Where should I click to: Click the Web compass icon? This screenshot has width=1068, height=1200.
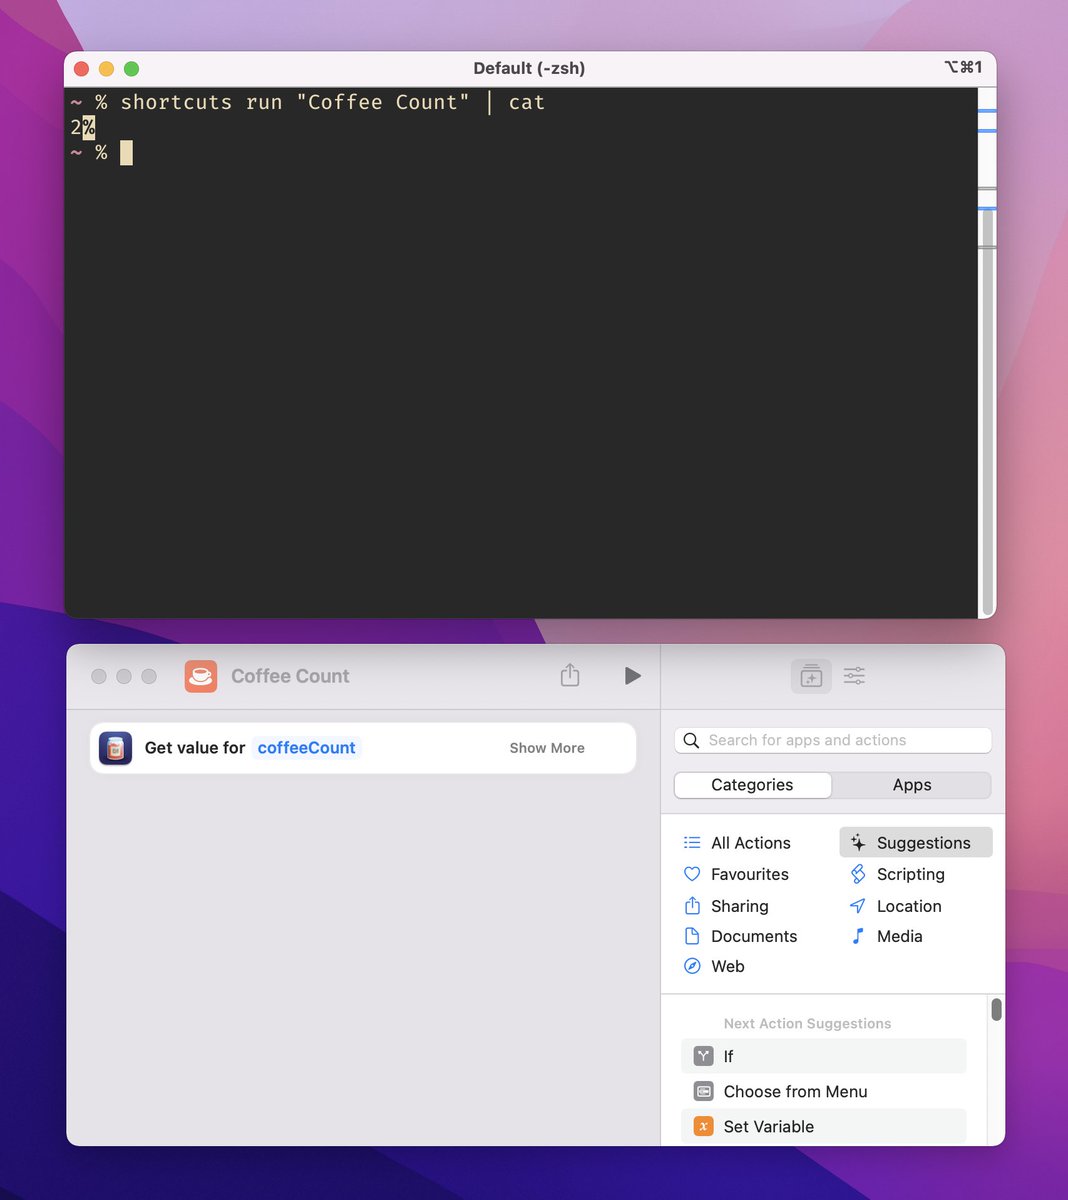point(692,966)
